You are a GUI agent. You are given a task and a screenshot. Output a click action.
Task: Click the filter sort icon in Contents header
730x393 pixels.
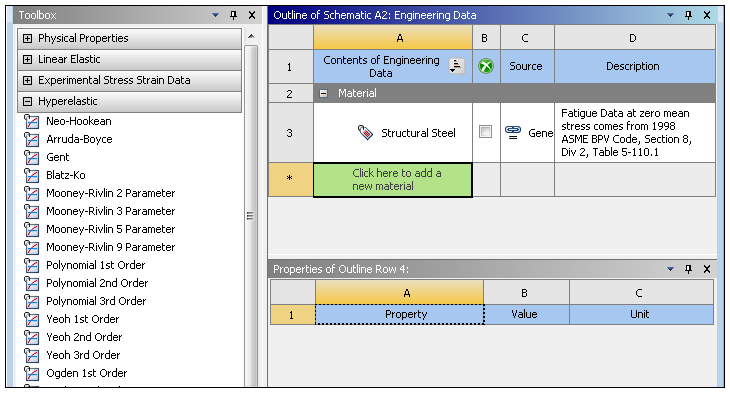pos(456,66)
